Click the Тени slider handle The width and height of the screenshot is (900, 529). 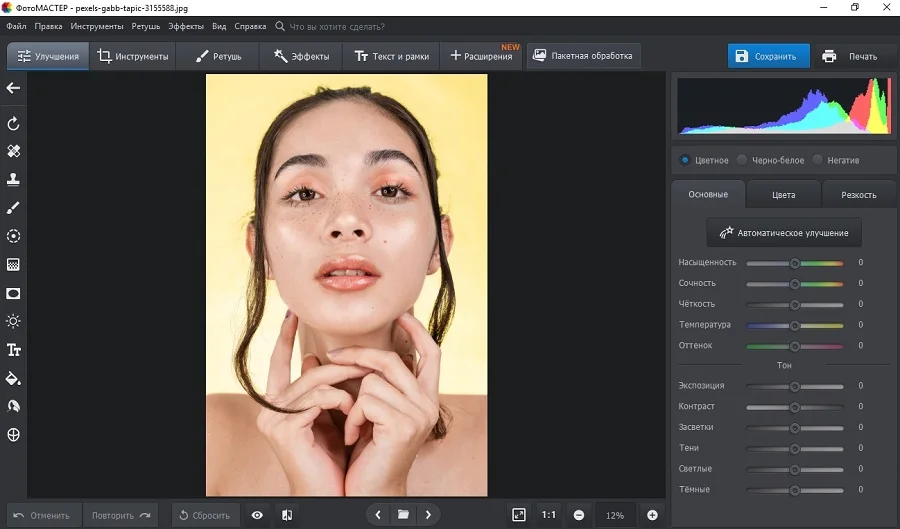click(x=795, y=449)
